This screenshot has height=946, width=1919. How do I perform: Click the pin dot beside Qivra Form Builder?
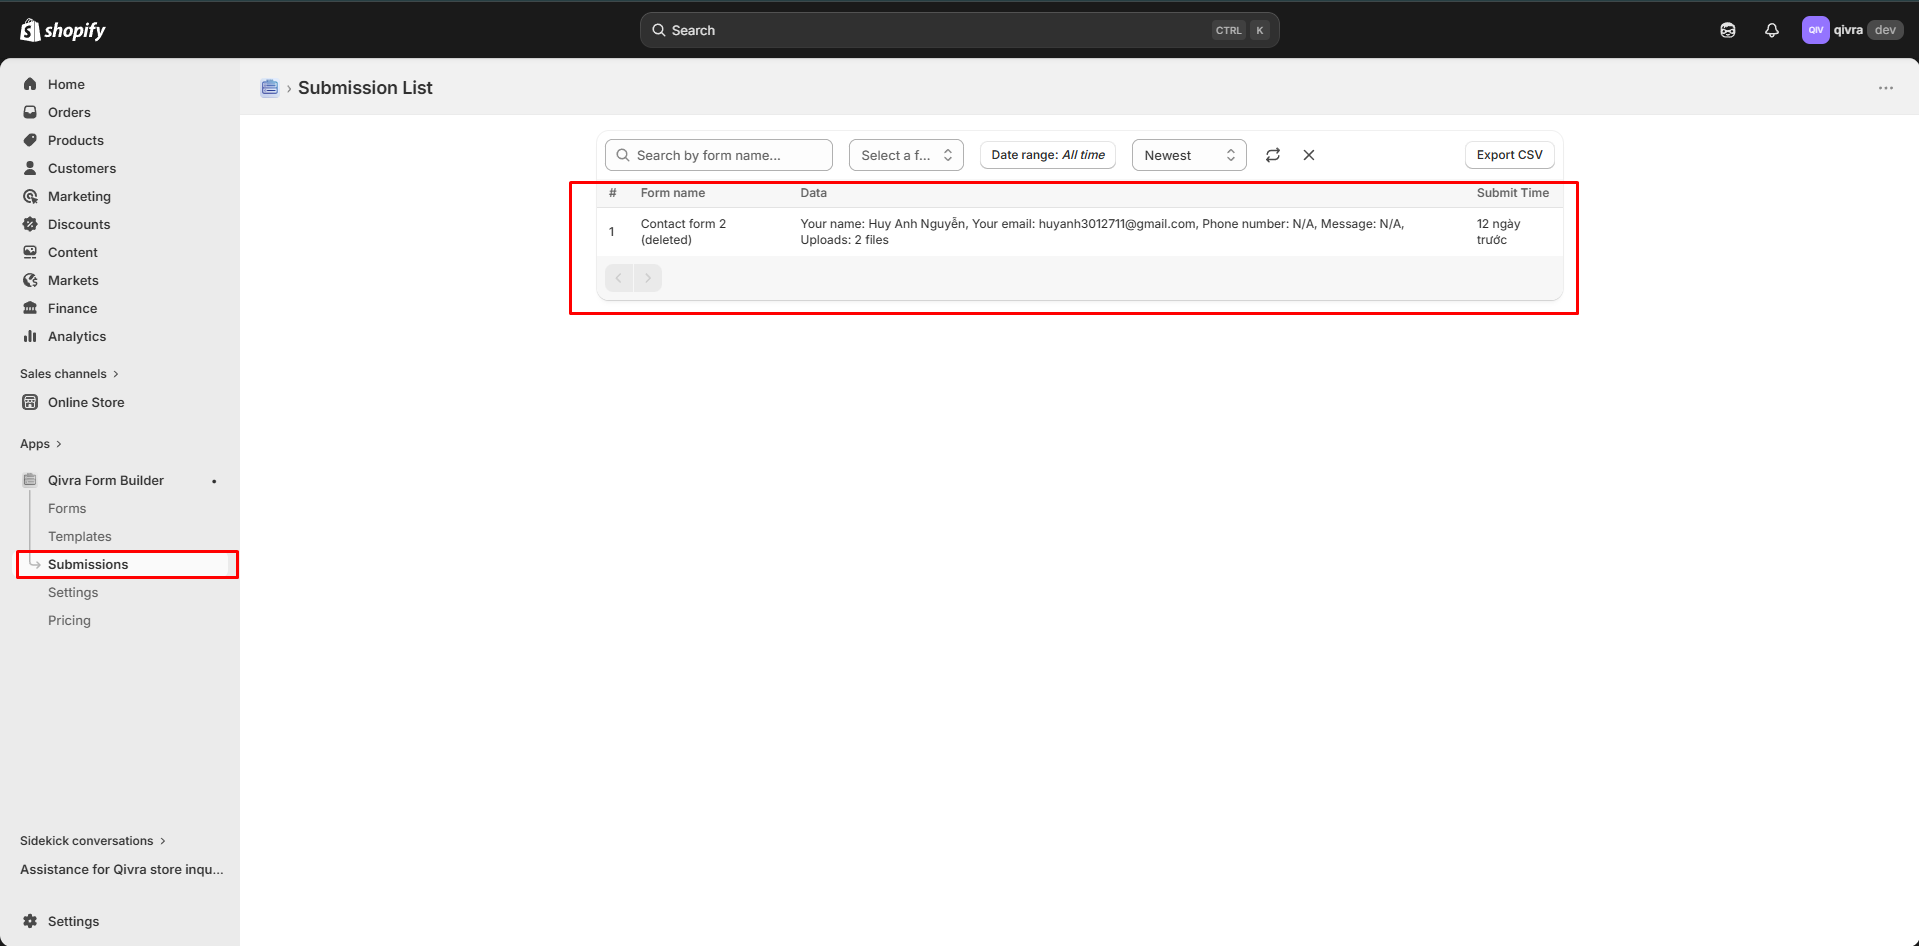tap(214, 481)
